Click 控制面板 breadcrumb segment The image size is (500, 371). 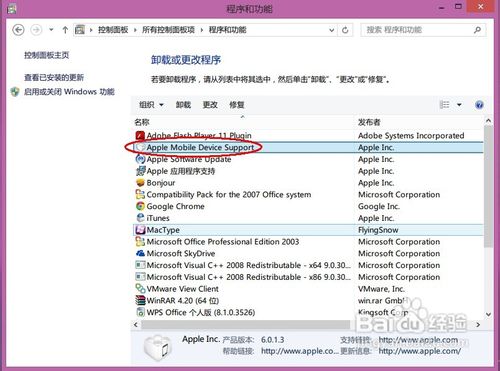(x=113, y=30)
